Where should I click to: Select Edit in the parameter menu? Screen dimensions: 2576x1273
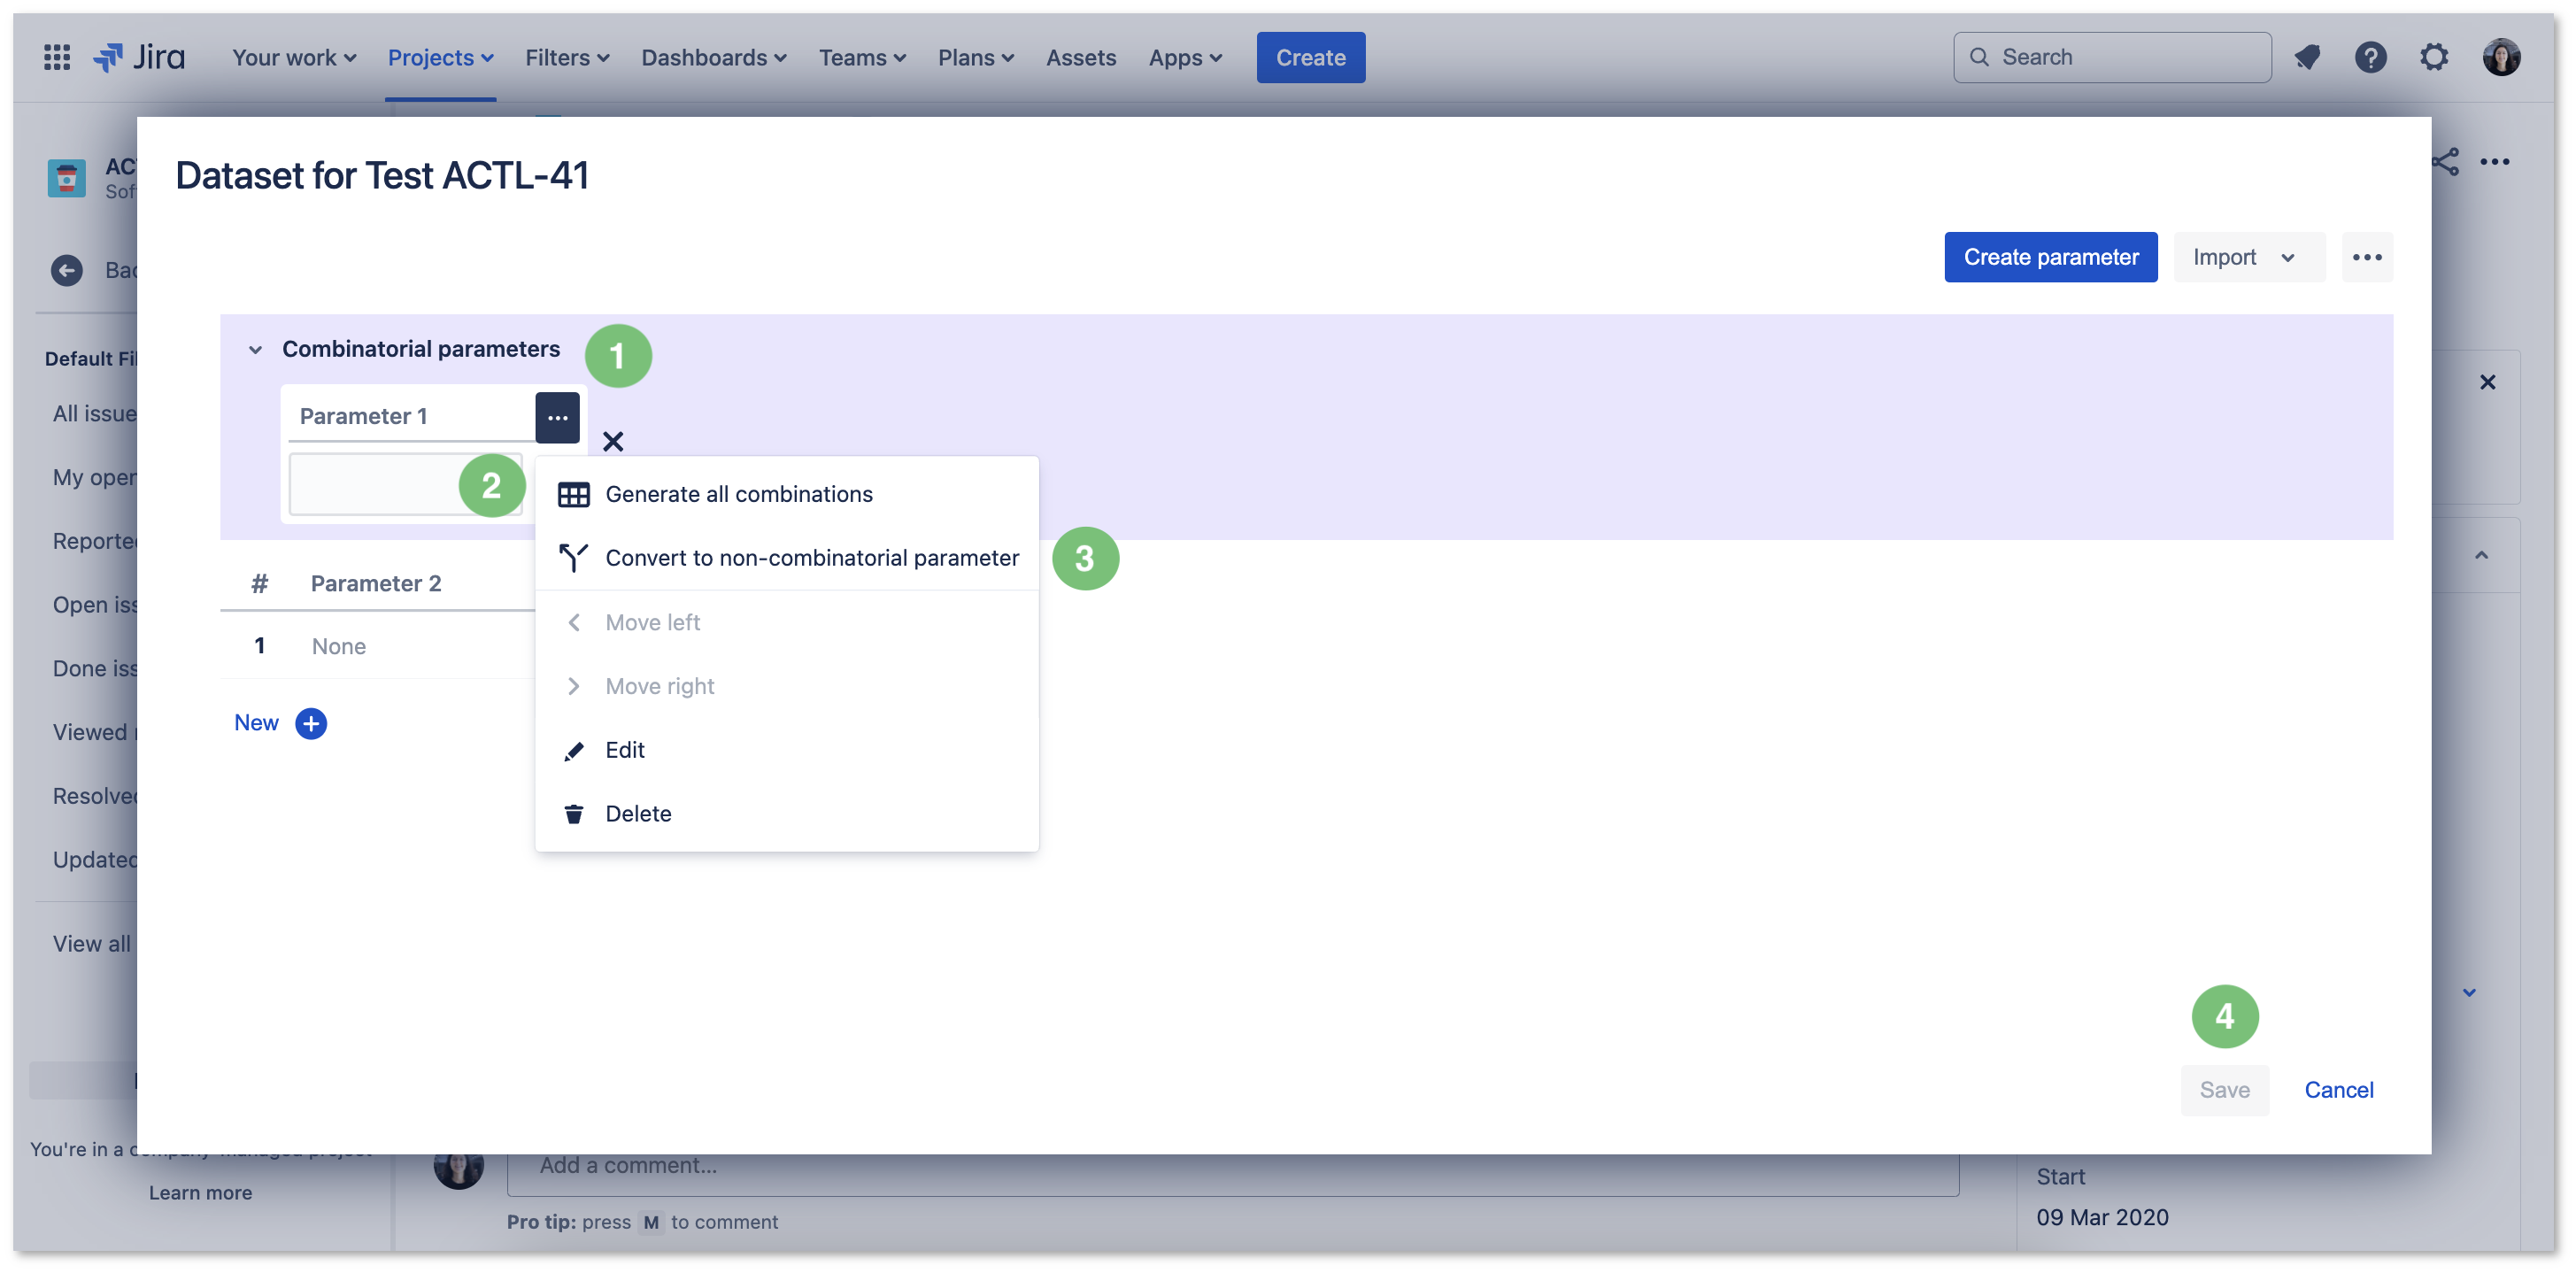[786, 750]
